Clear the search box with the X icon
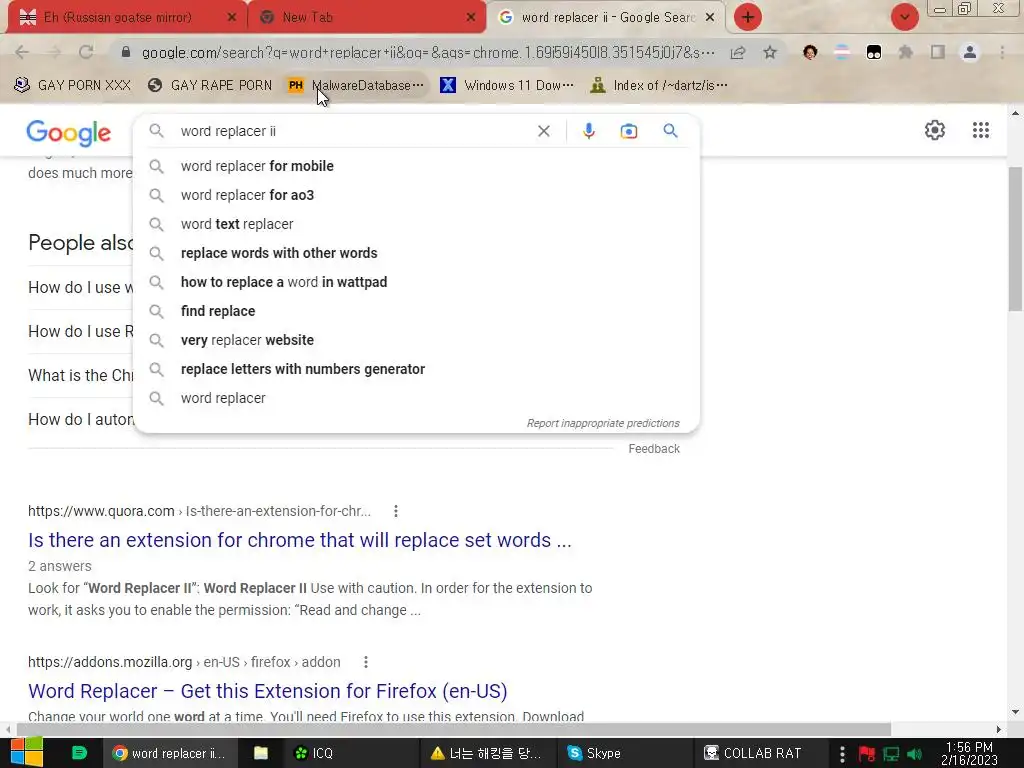This screenshot has width=1024, height=768. [x=543, y=131]
